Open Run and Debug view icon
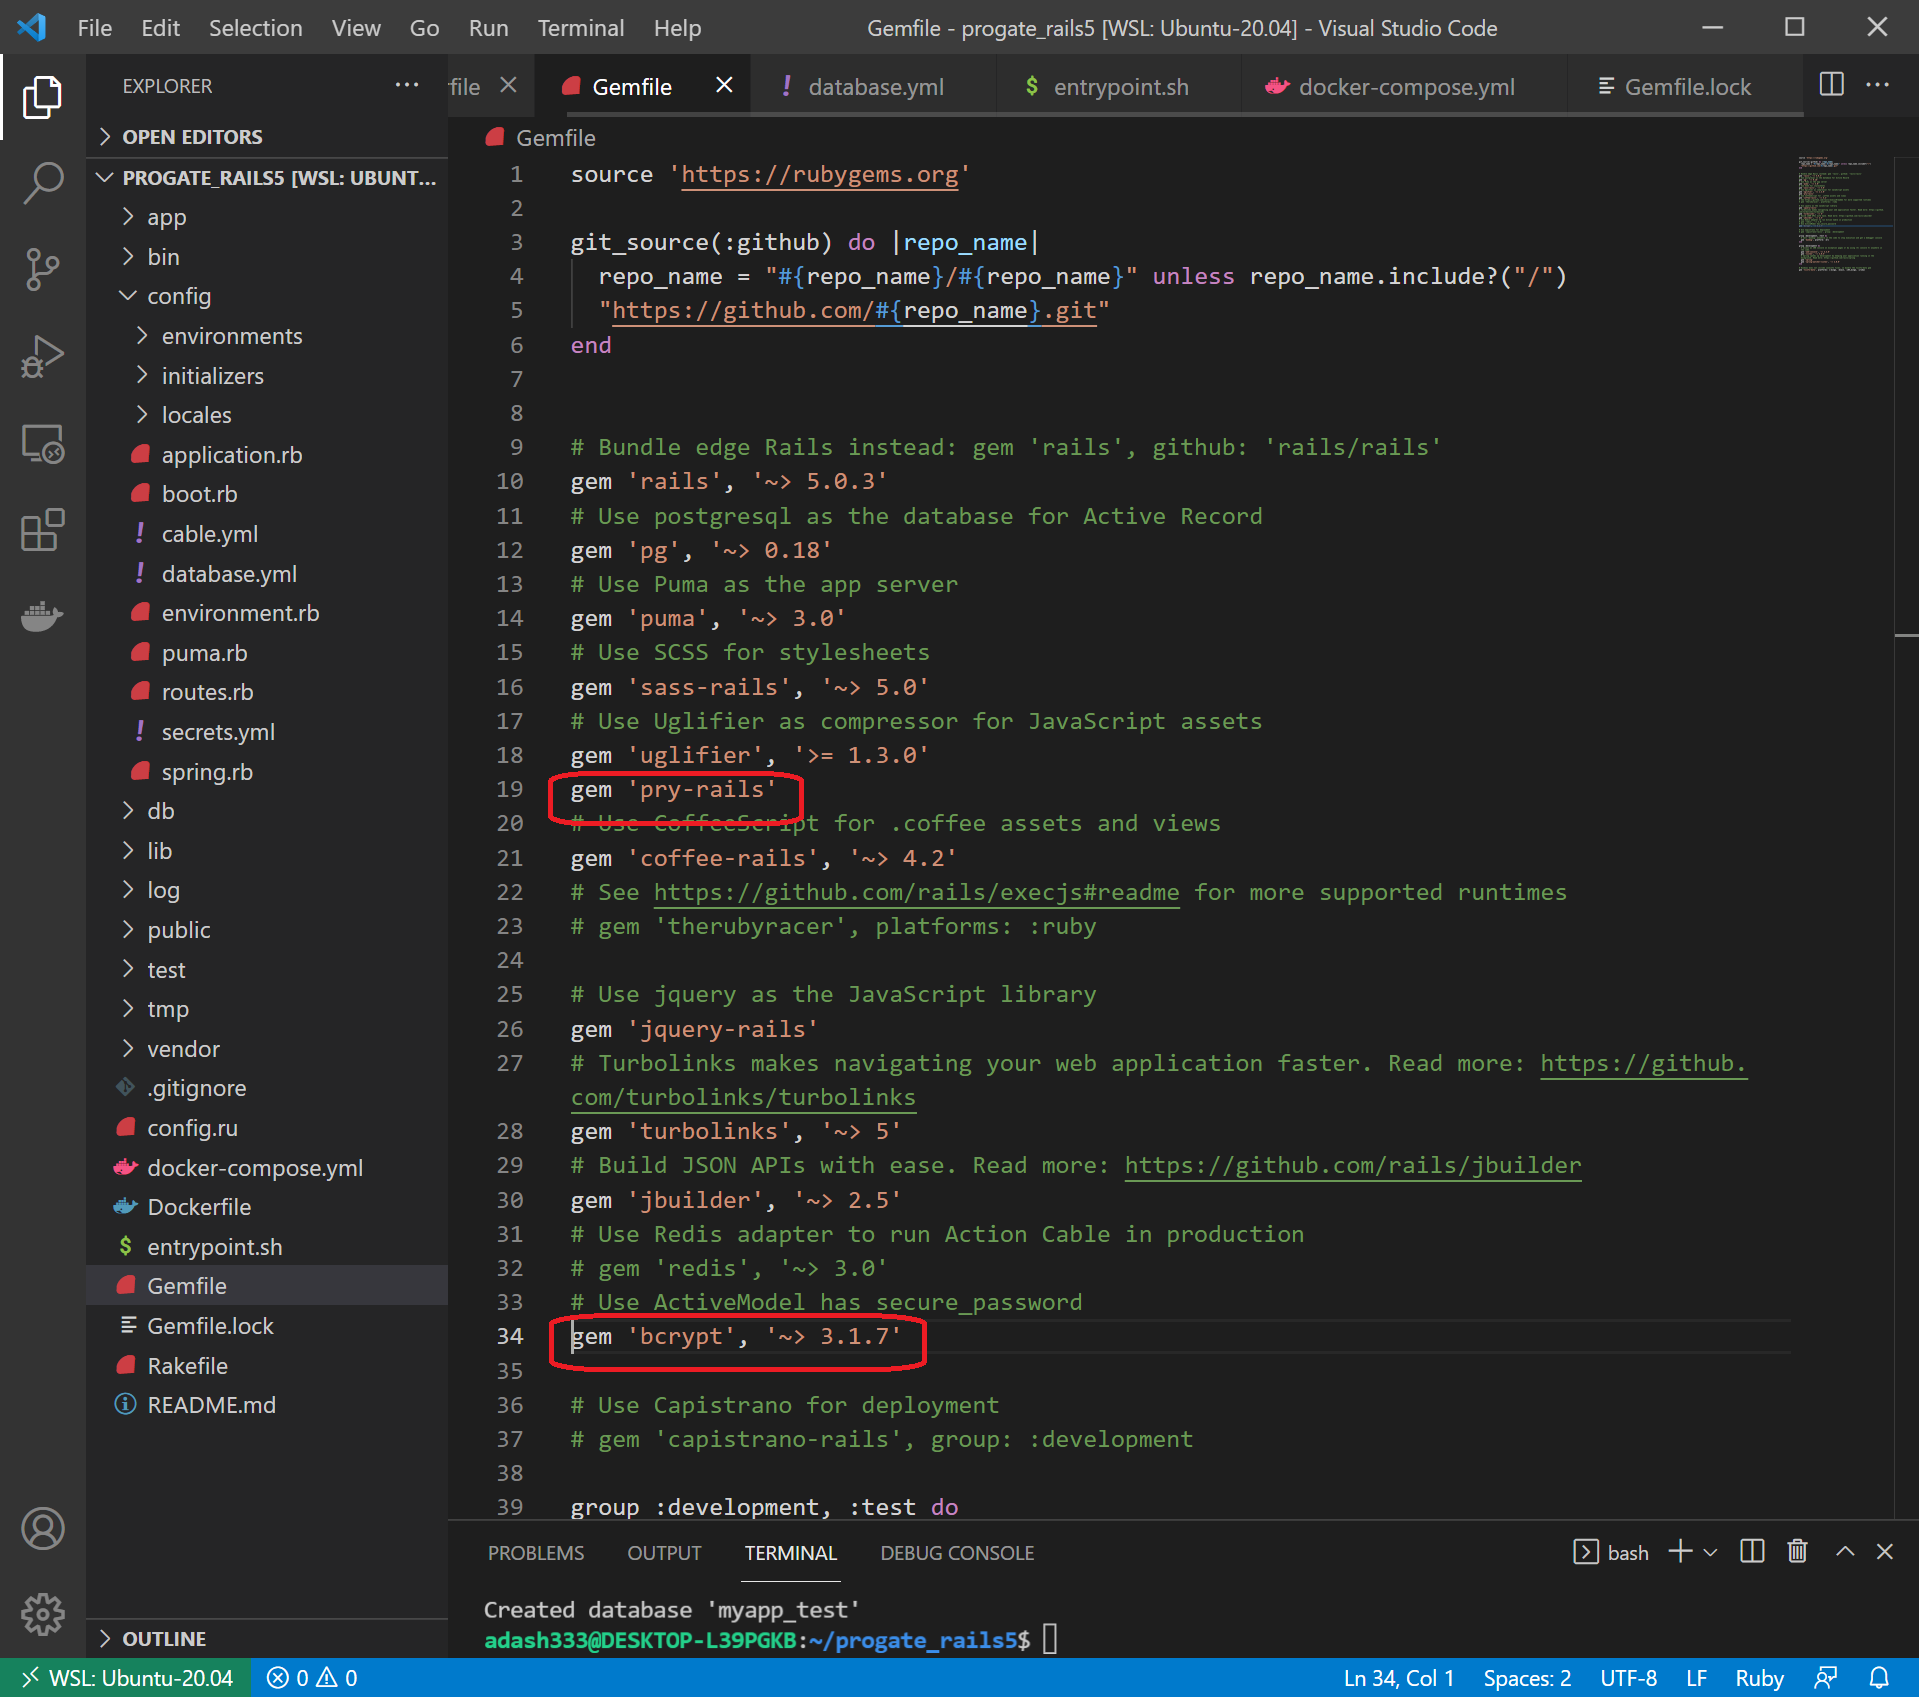The width and height of the screenshot is (1919, 1697). (x=42, y=356)
